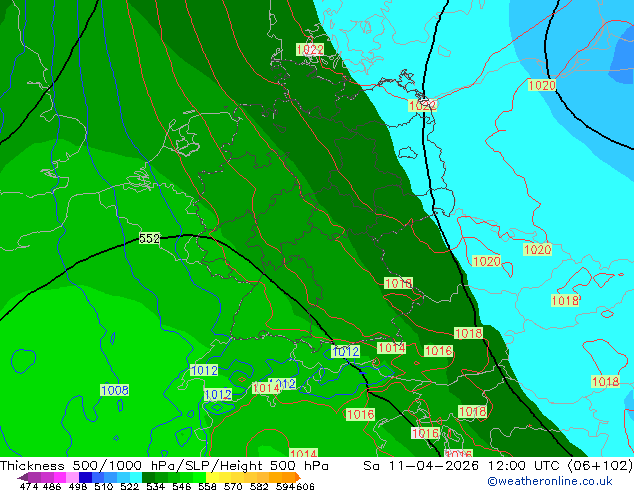Click the darkest green legend swatch
Screen dimensions: 634x490
[x=148, y=477]
